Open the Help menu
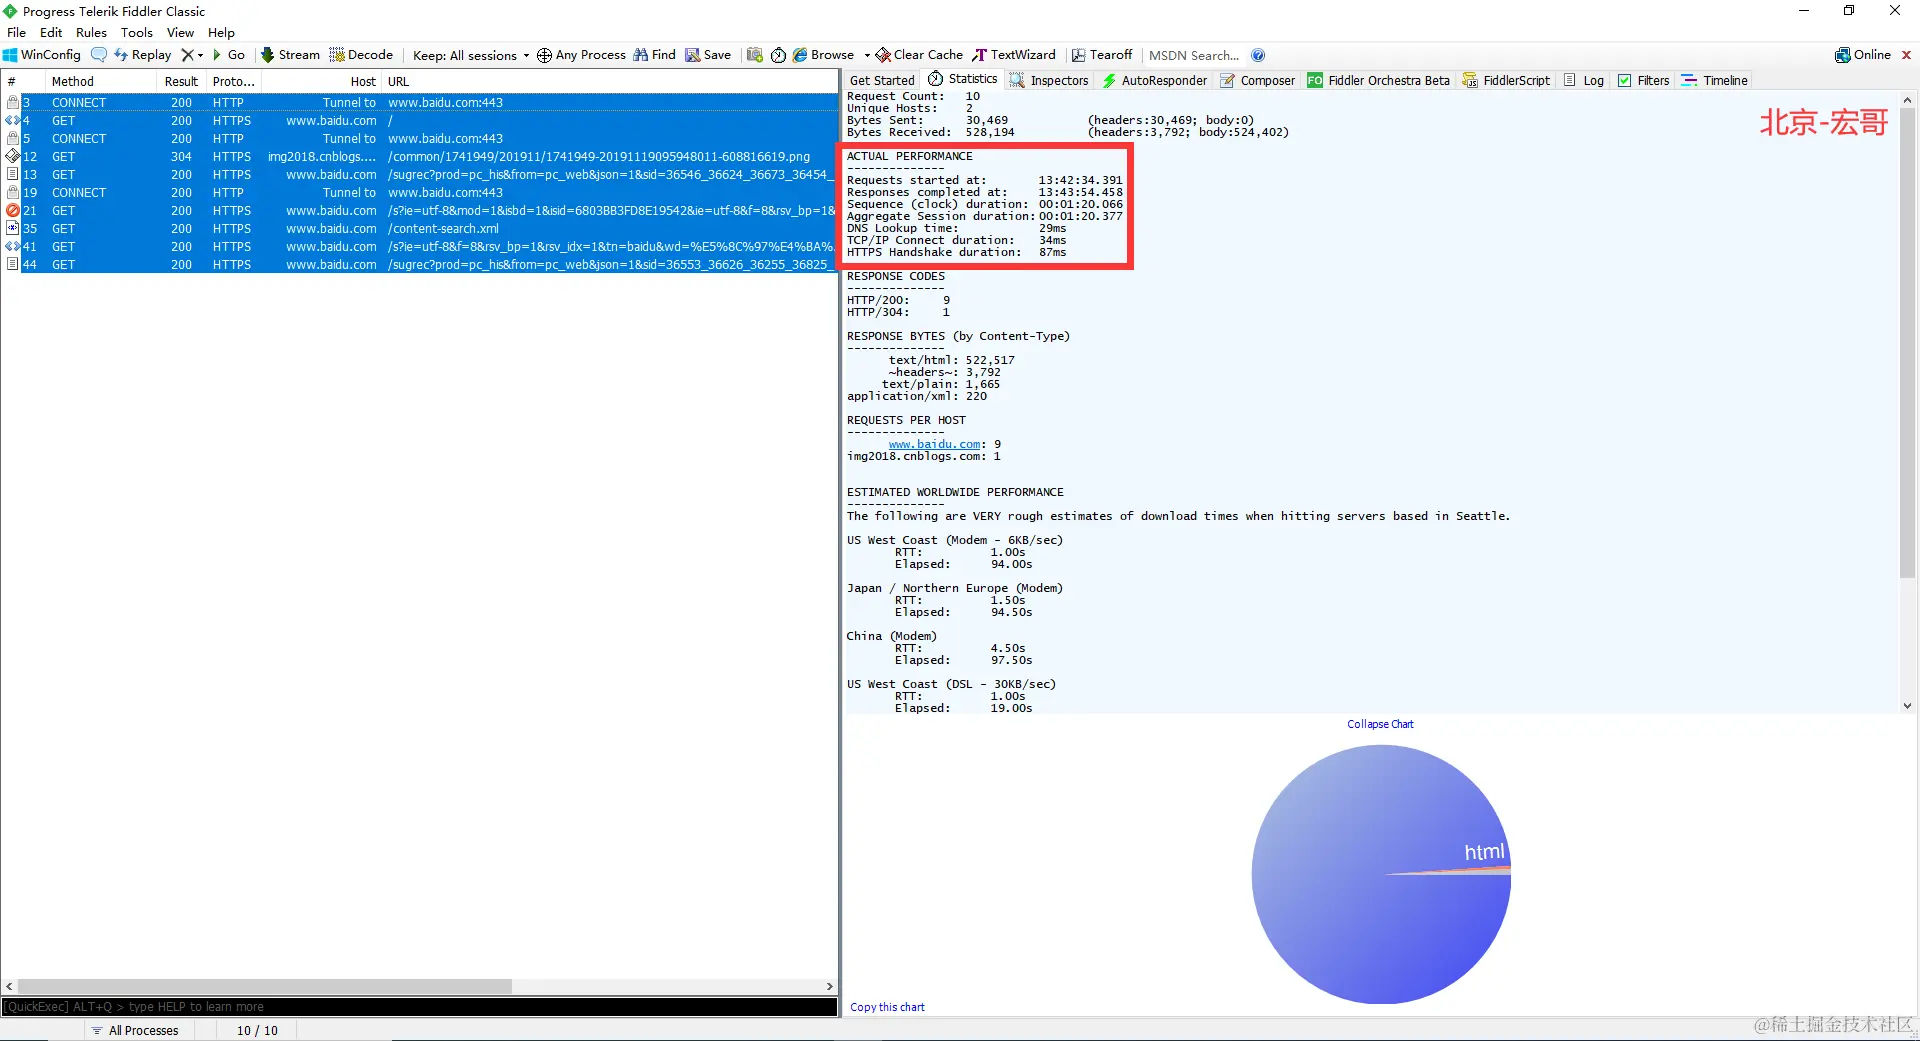 (221, 32)
